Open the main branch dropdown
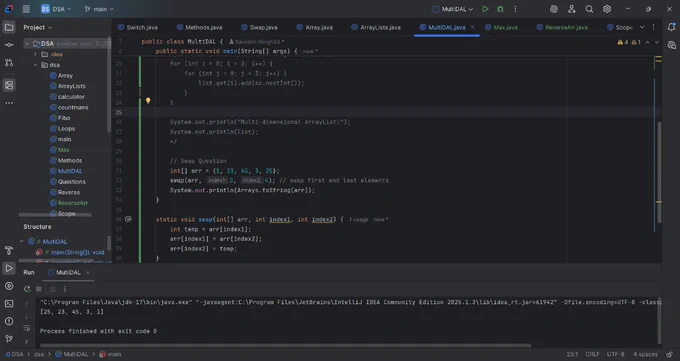 [x=99, y=9]
